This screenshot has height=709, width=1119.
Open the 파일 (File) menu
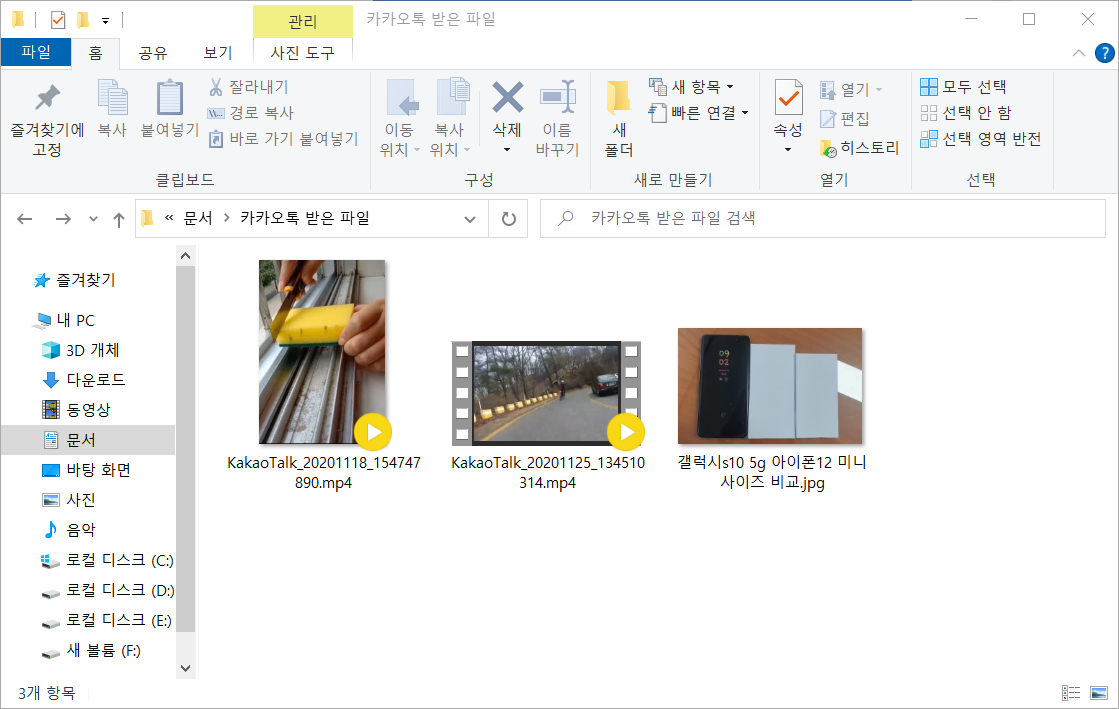36,53
